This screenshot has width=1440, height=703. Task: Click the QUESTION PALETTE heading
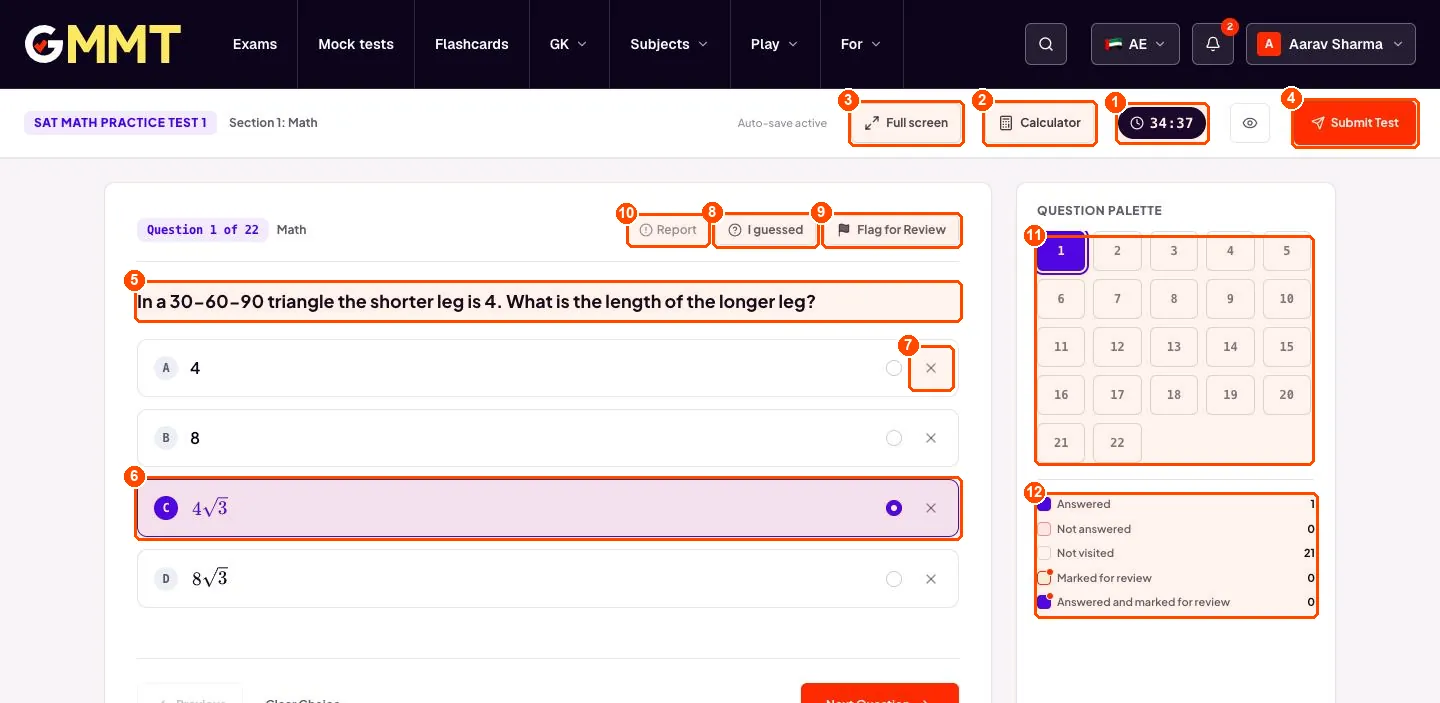click(x=1099, y=211)
